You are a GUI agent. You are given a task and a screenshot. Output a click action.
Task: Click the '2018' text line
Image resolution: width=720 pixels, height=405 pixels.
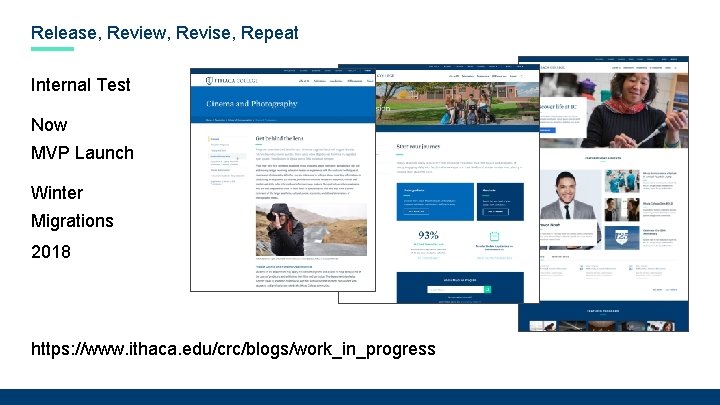51,252
